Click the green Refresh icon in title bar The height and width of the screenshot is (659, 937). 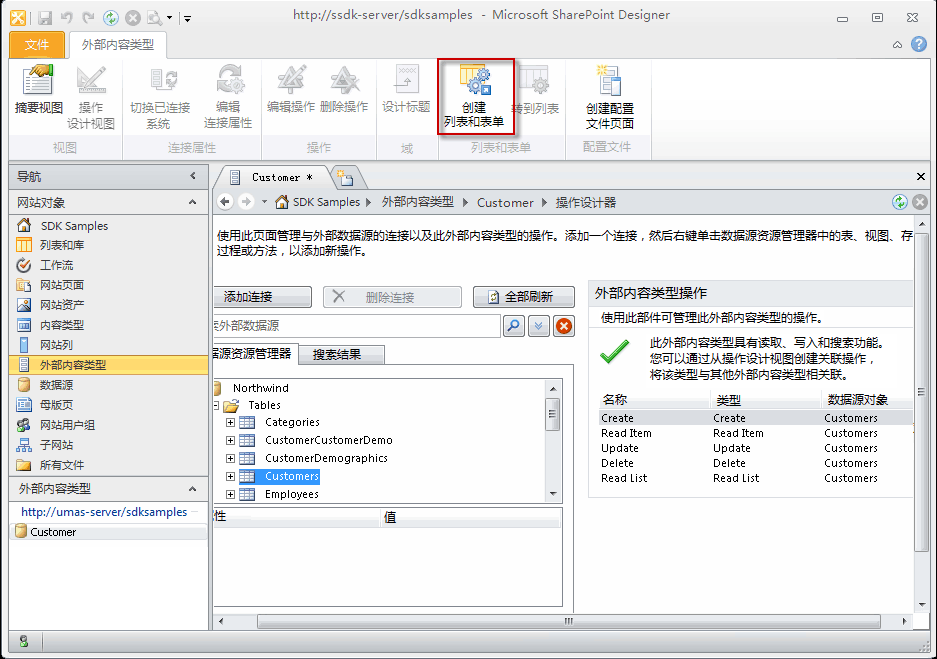click(x=111, y=18)
